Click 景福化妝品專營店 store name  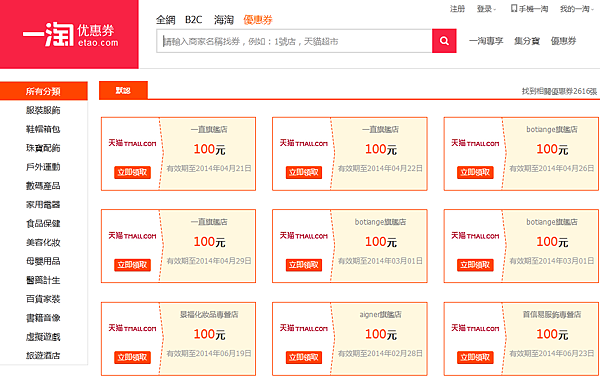[x=209, y=314]
